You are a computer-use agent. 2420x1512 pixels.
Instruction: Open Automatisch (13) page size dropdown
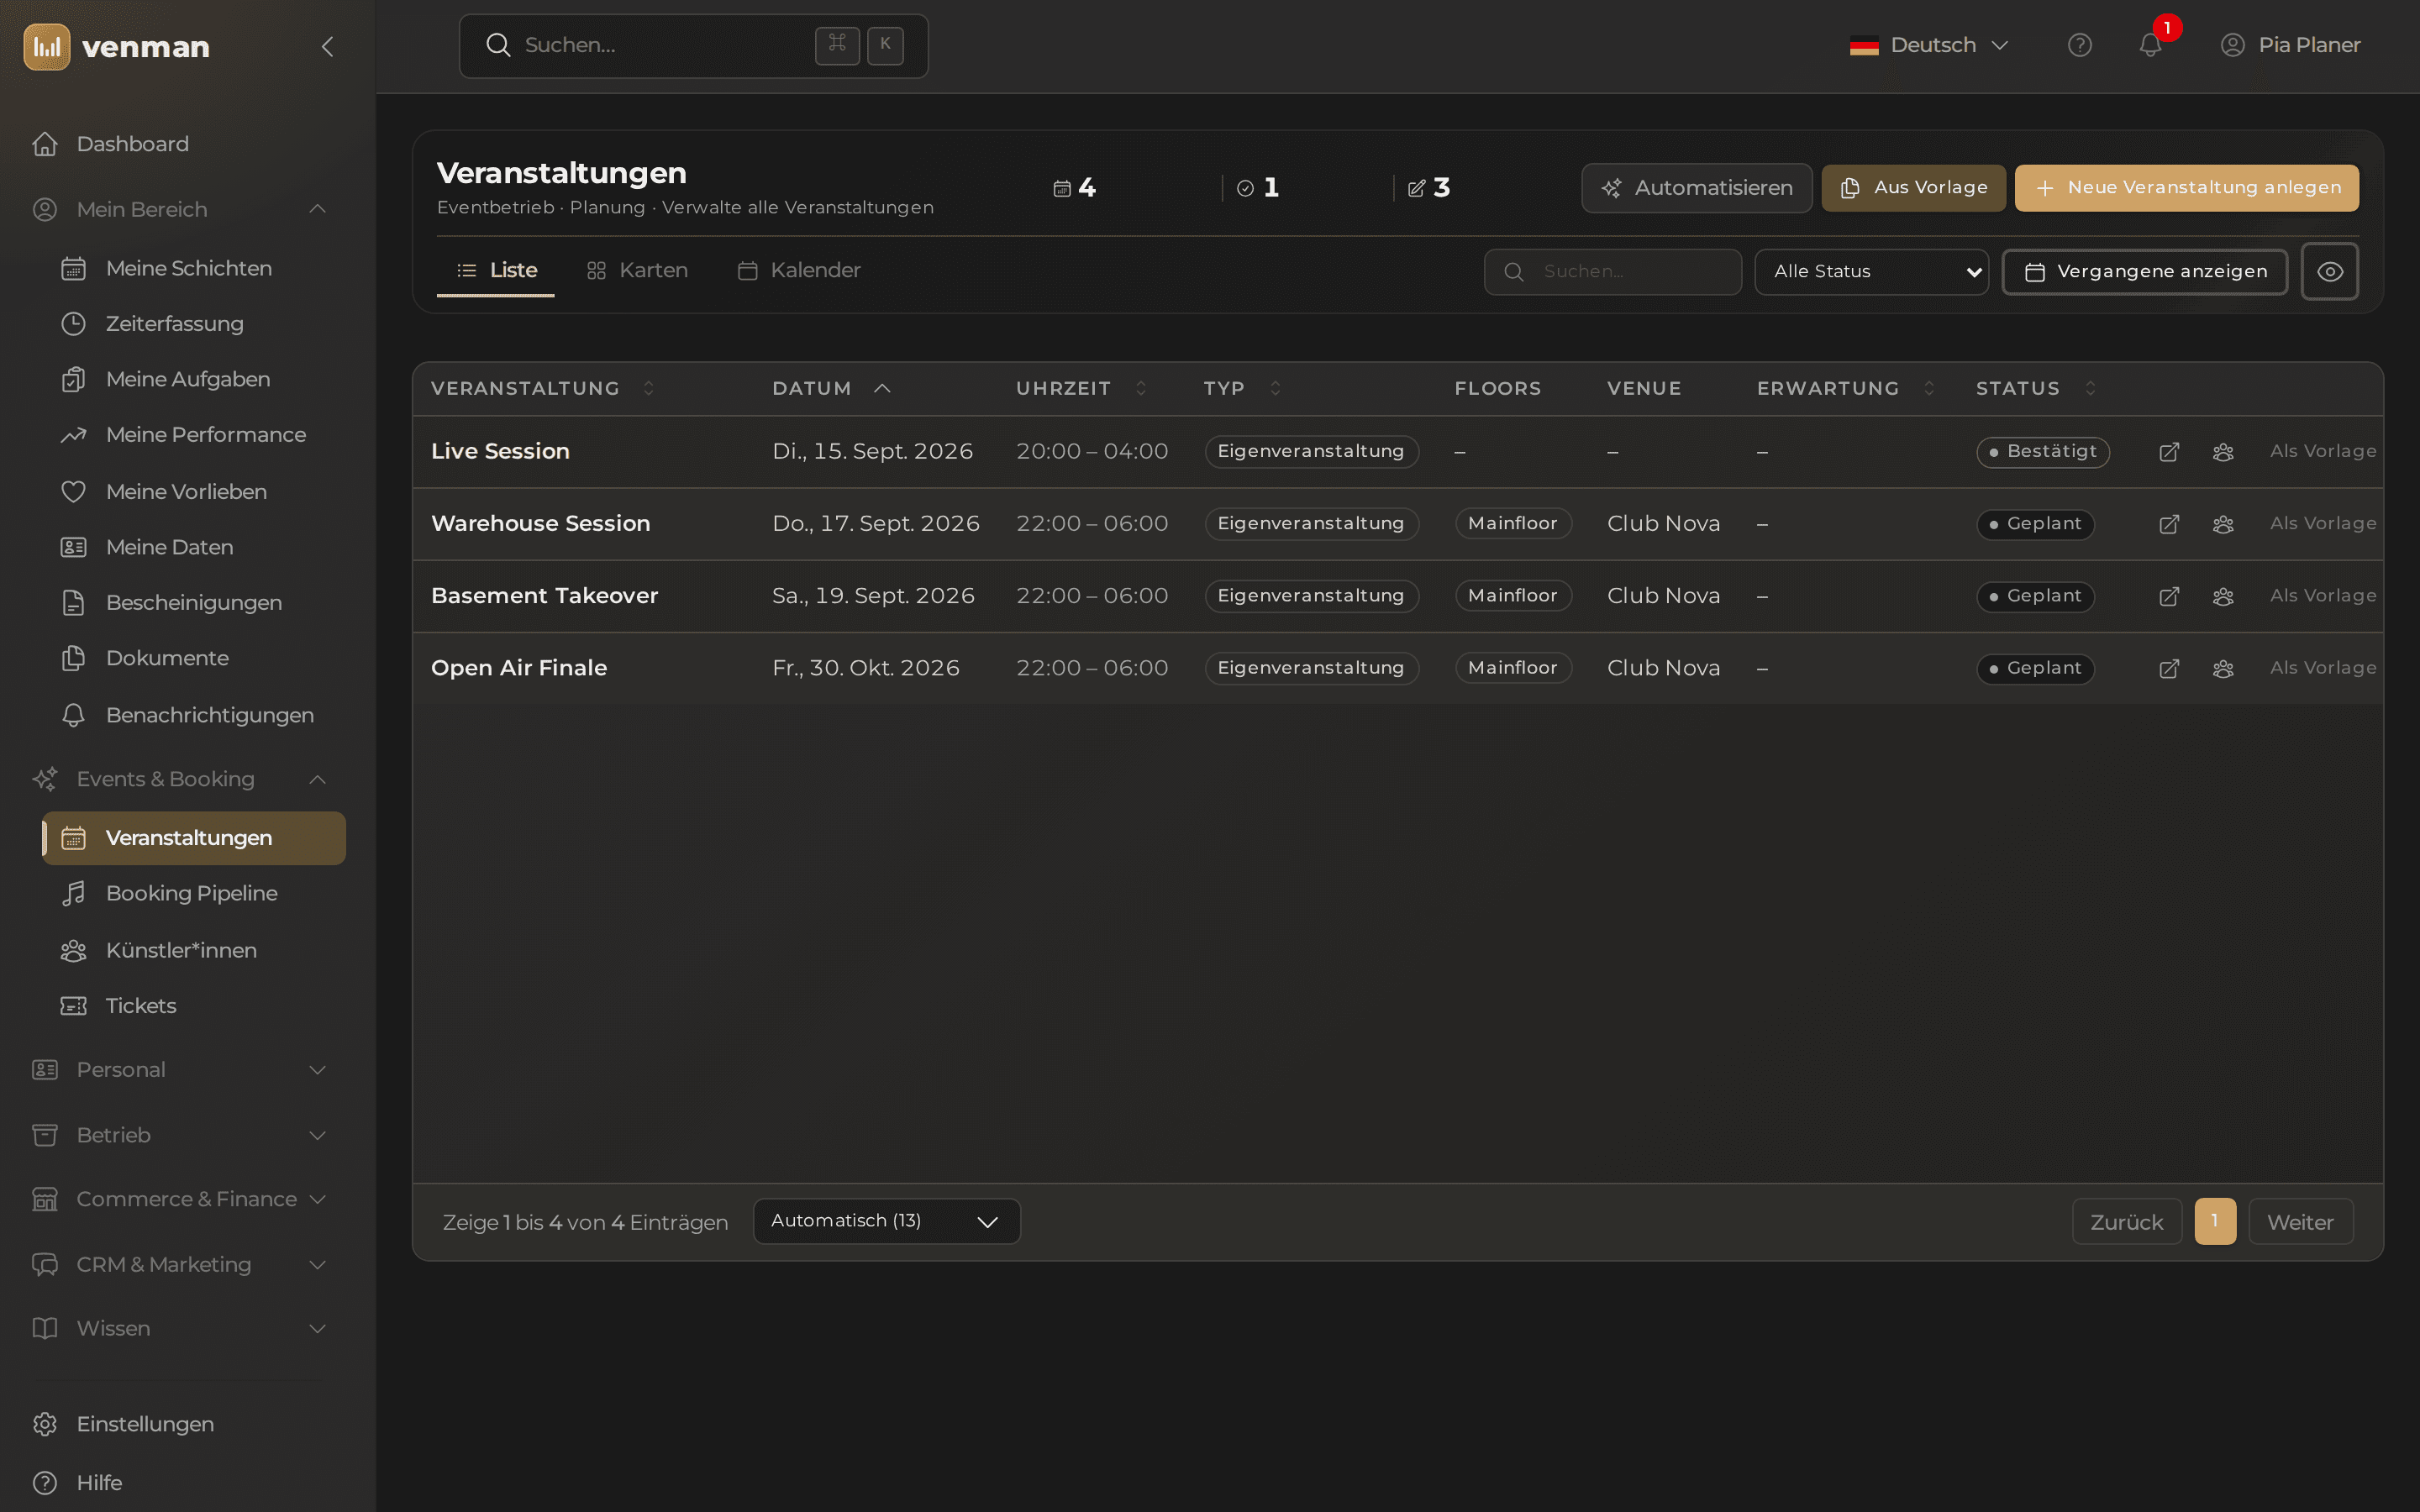[886, 1221]
